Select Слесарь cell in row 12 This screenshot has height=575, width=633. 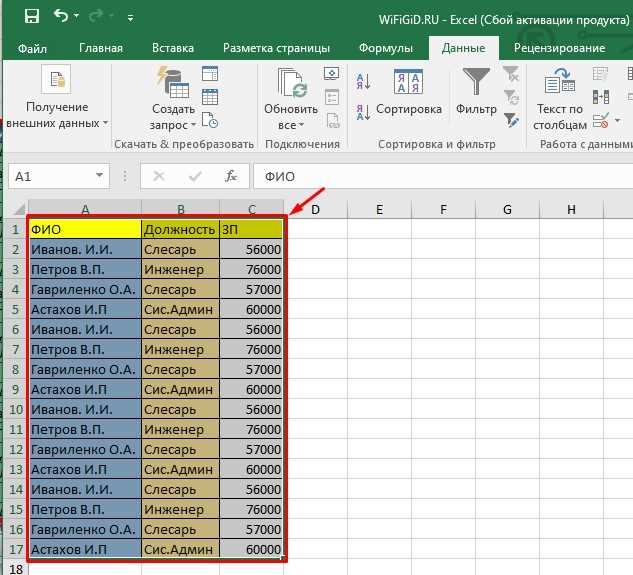(x=180, y=449)
